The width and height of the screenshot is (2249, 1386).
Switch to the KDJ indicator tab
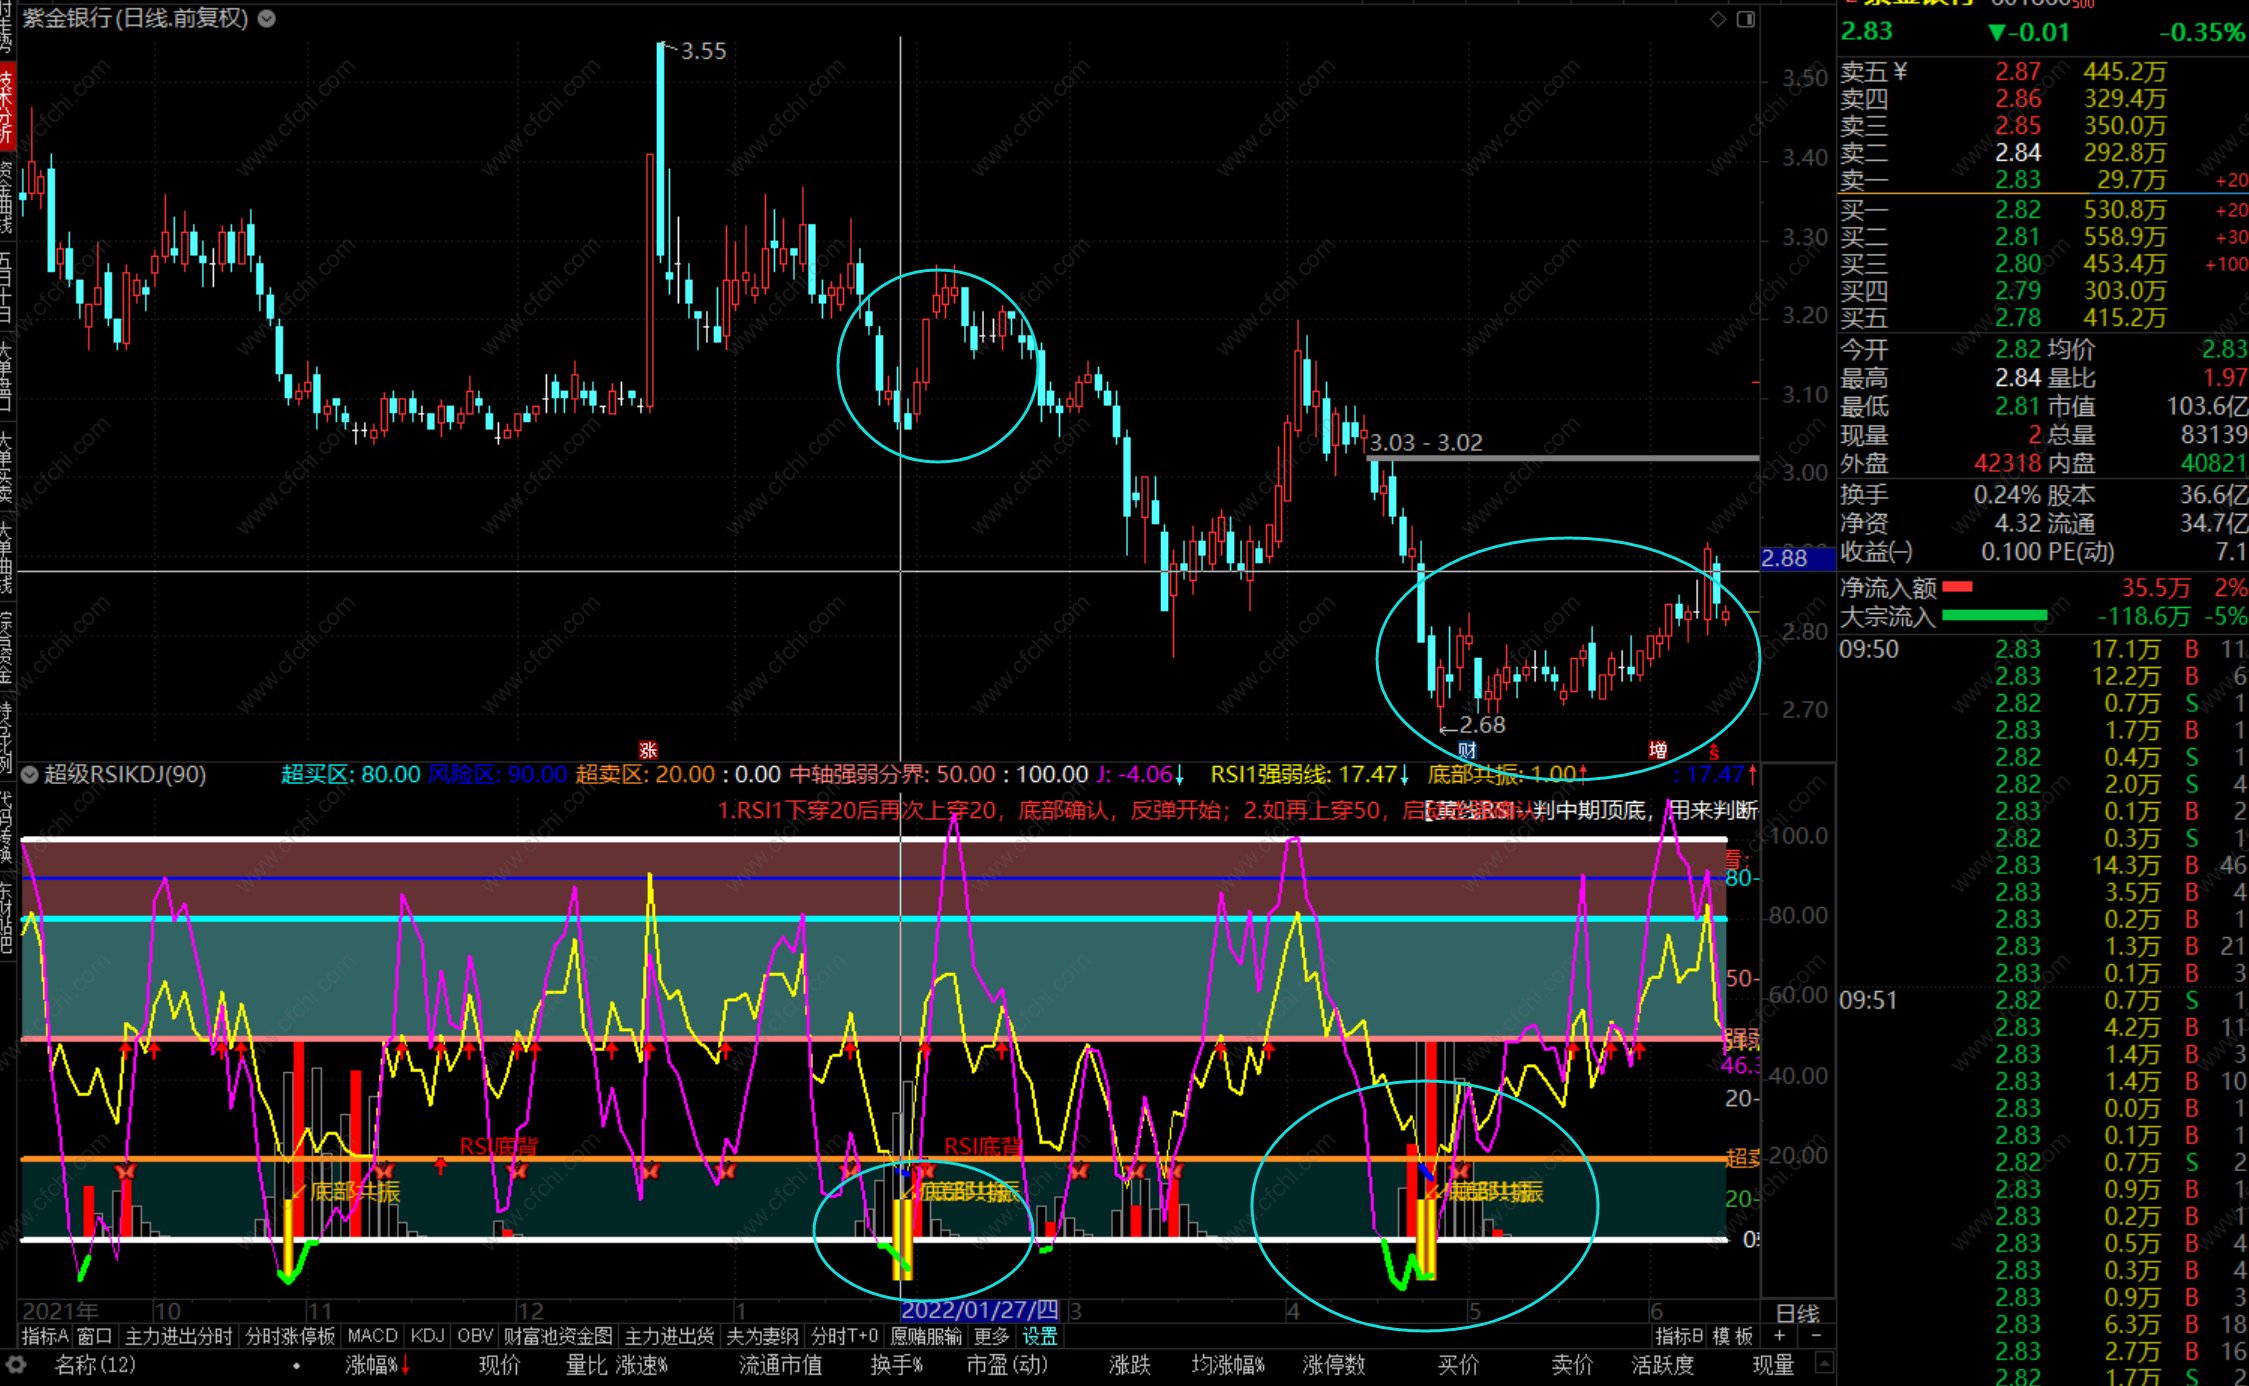[427, 1336]
